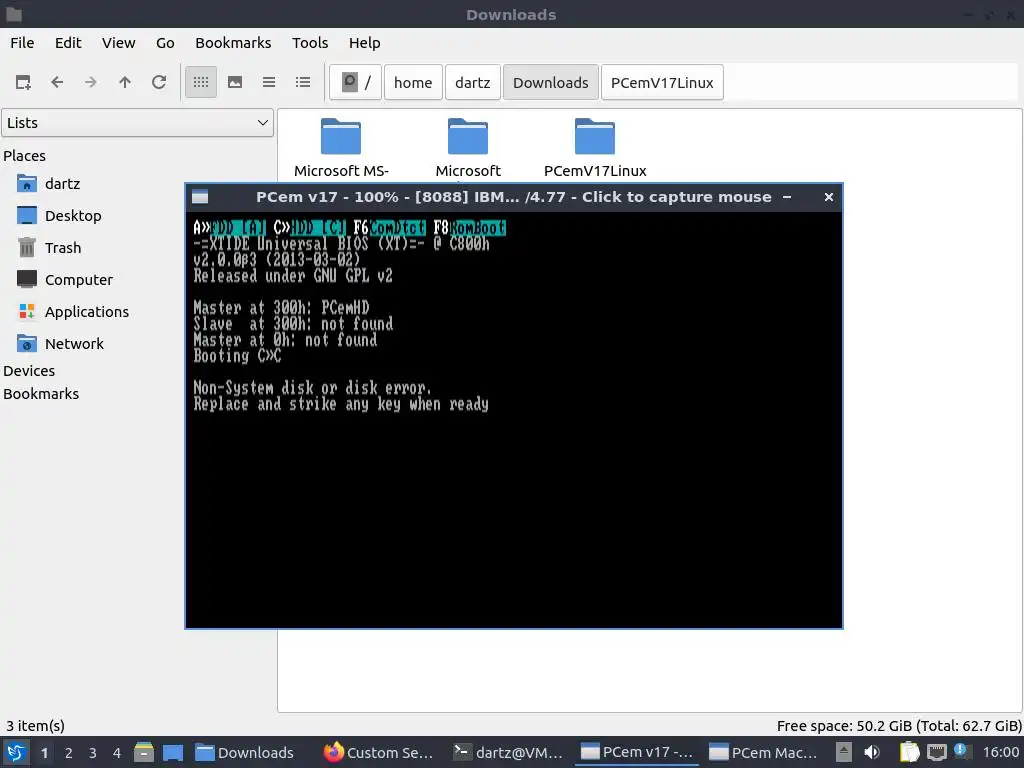Viewport: 1024px width, 768px height.
Task: Navigate to home in path bar
Action: (413, 82)
